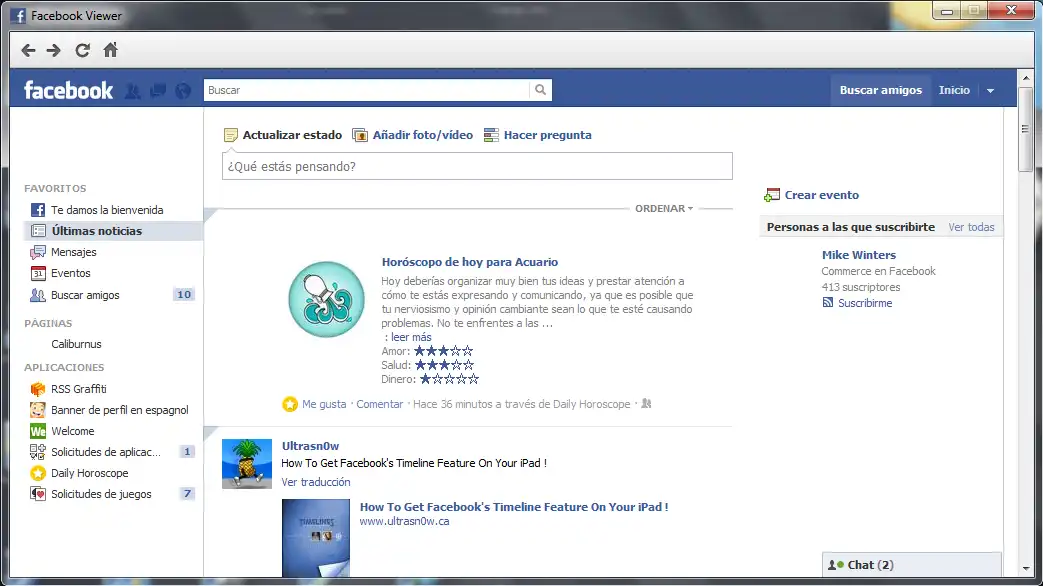Select Añadir foto/vídeo tab

tap(422, 135)
